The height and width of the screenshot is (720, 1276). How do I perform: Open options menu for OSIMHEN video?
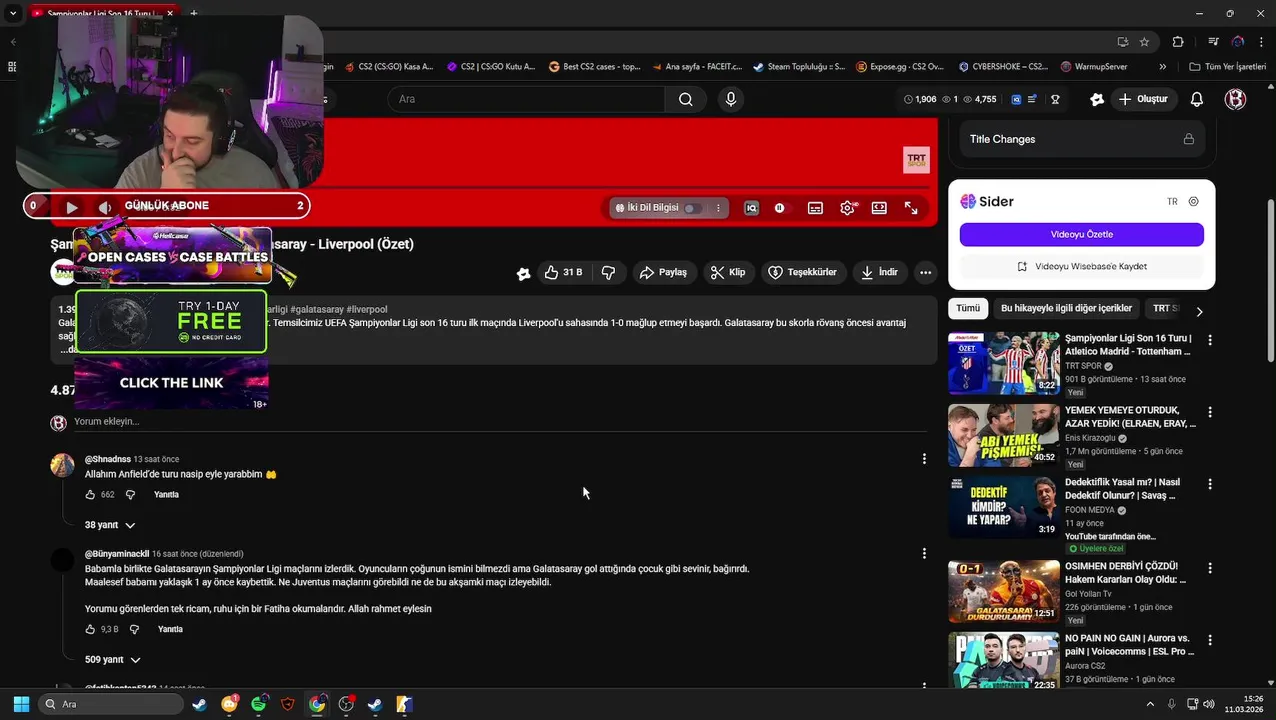(x=1210, y=568)
